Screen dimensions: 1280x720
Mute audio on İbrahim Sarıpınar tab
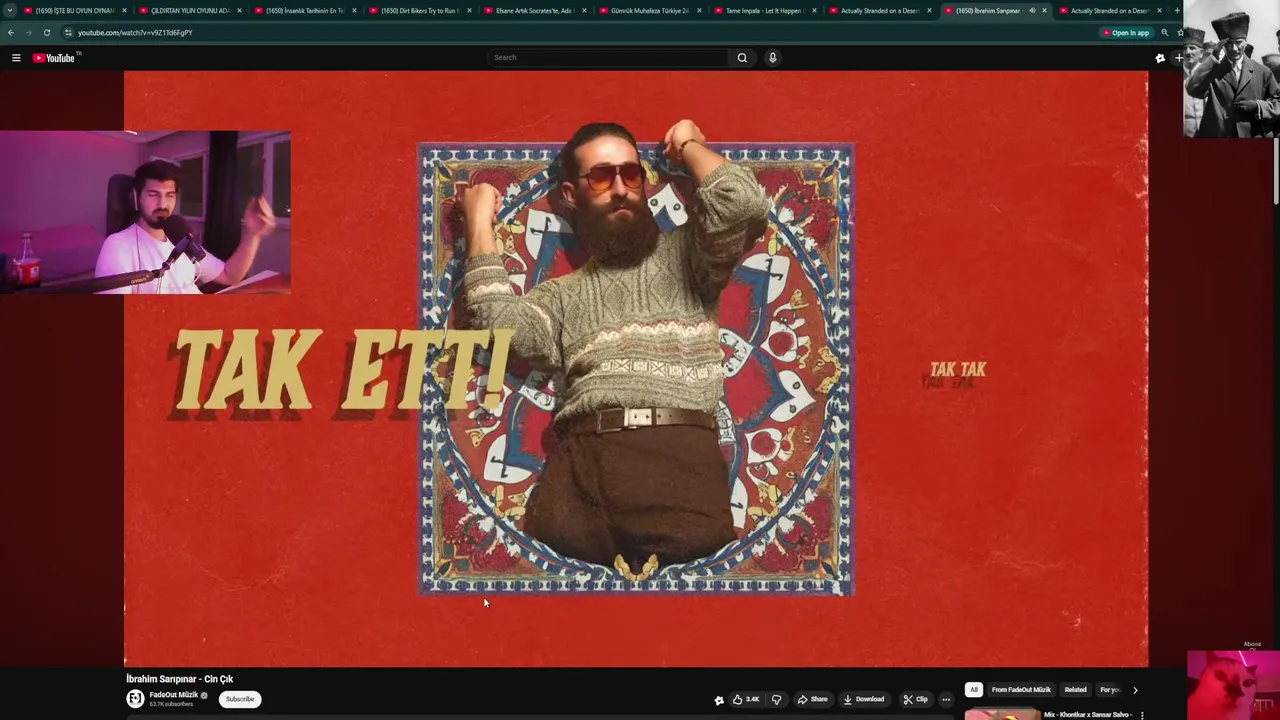point(1032,11)
